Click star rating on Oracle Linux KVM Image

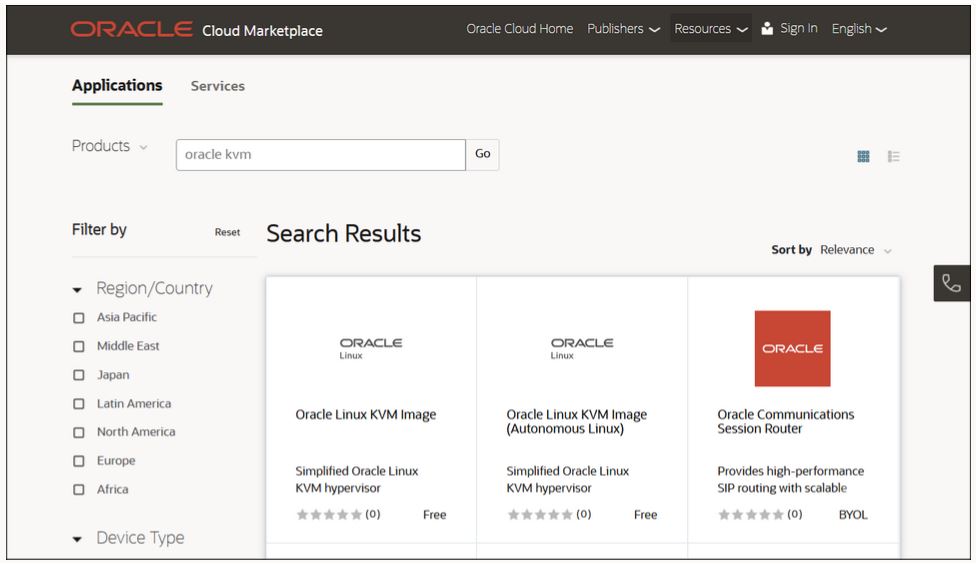329,515
